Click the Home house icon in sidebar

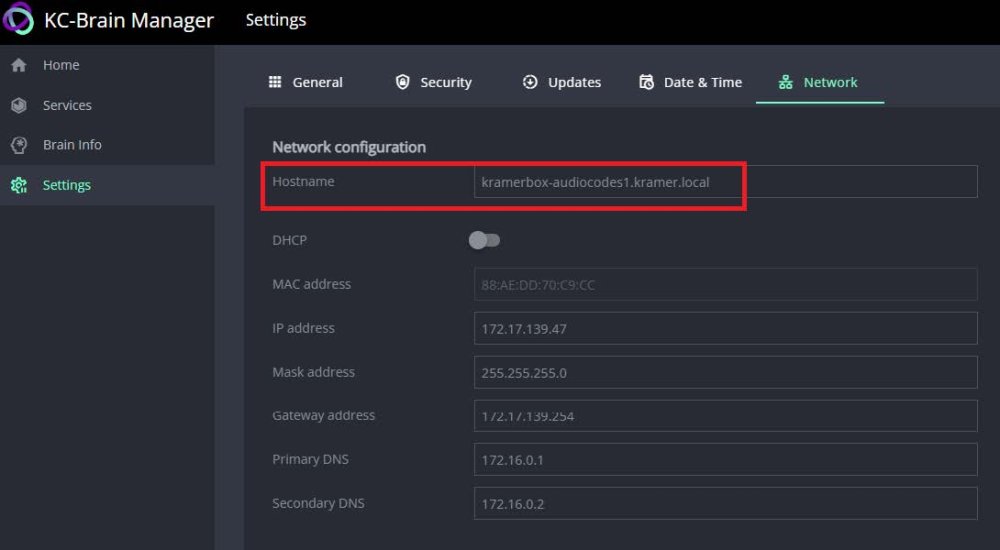18,65
